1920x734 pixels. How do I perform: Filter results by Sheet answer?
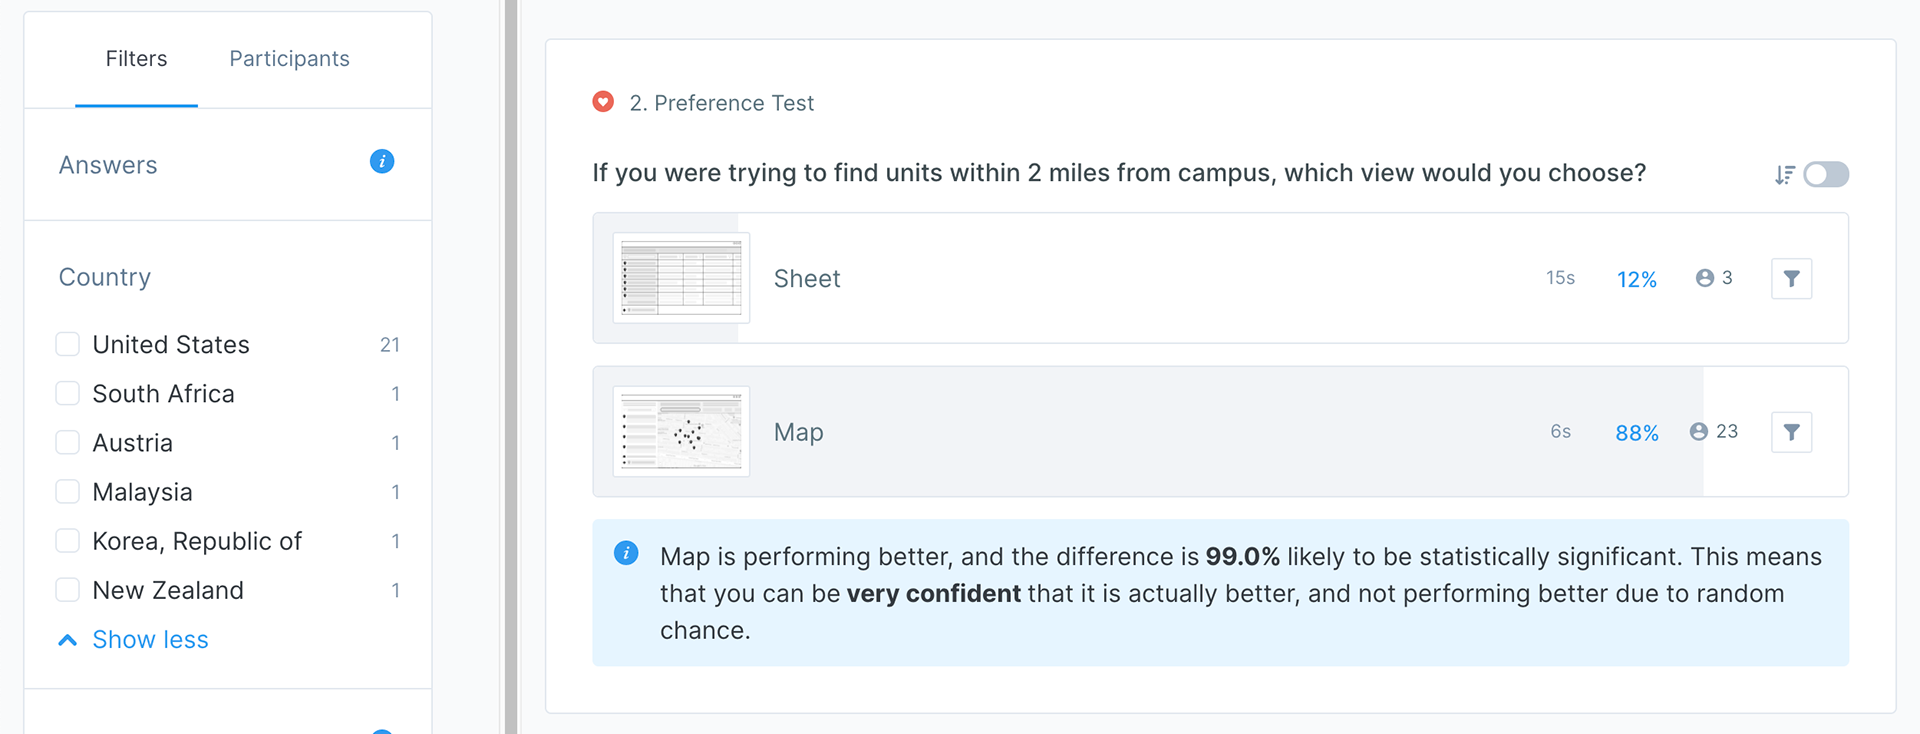pos(1791,279)
